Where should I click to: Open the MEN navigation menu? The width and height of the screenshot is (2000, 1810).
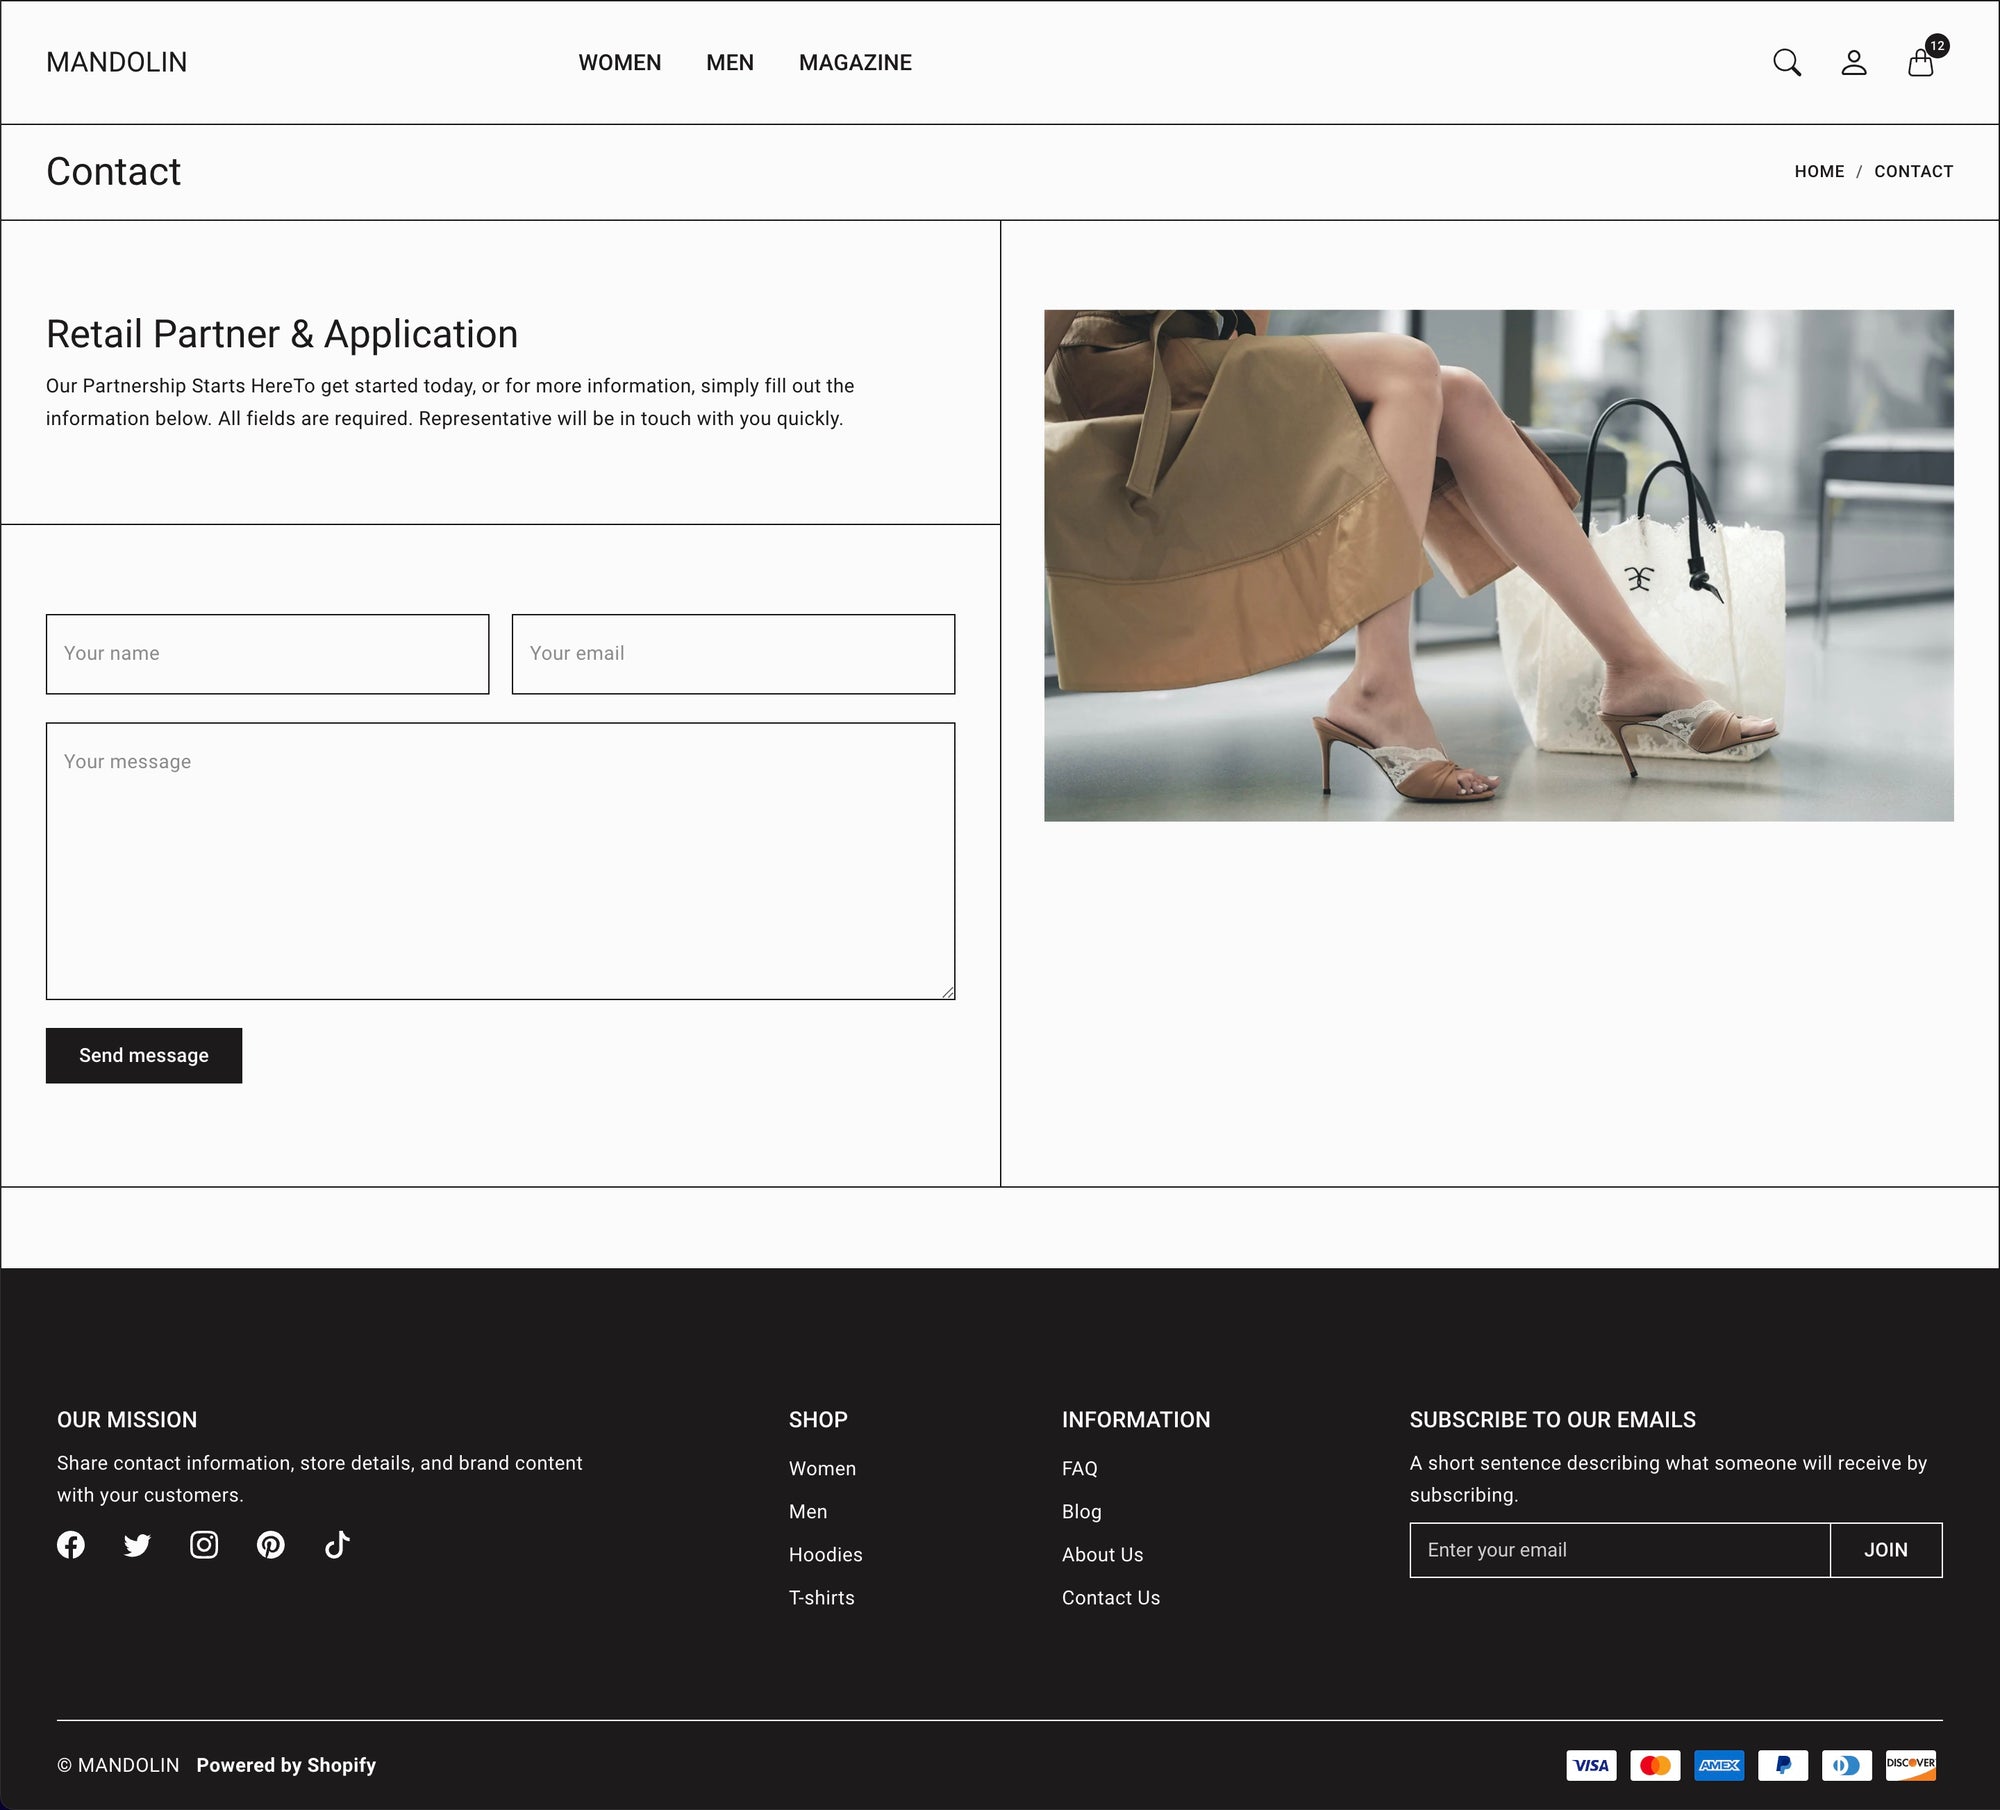coord(730,63)
